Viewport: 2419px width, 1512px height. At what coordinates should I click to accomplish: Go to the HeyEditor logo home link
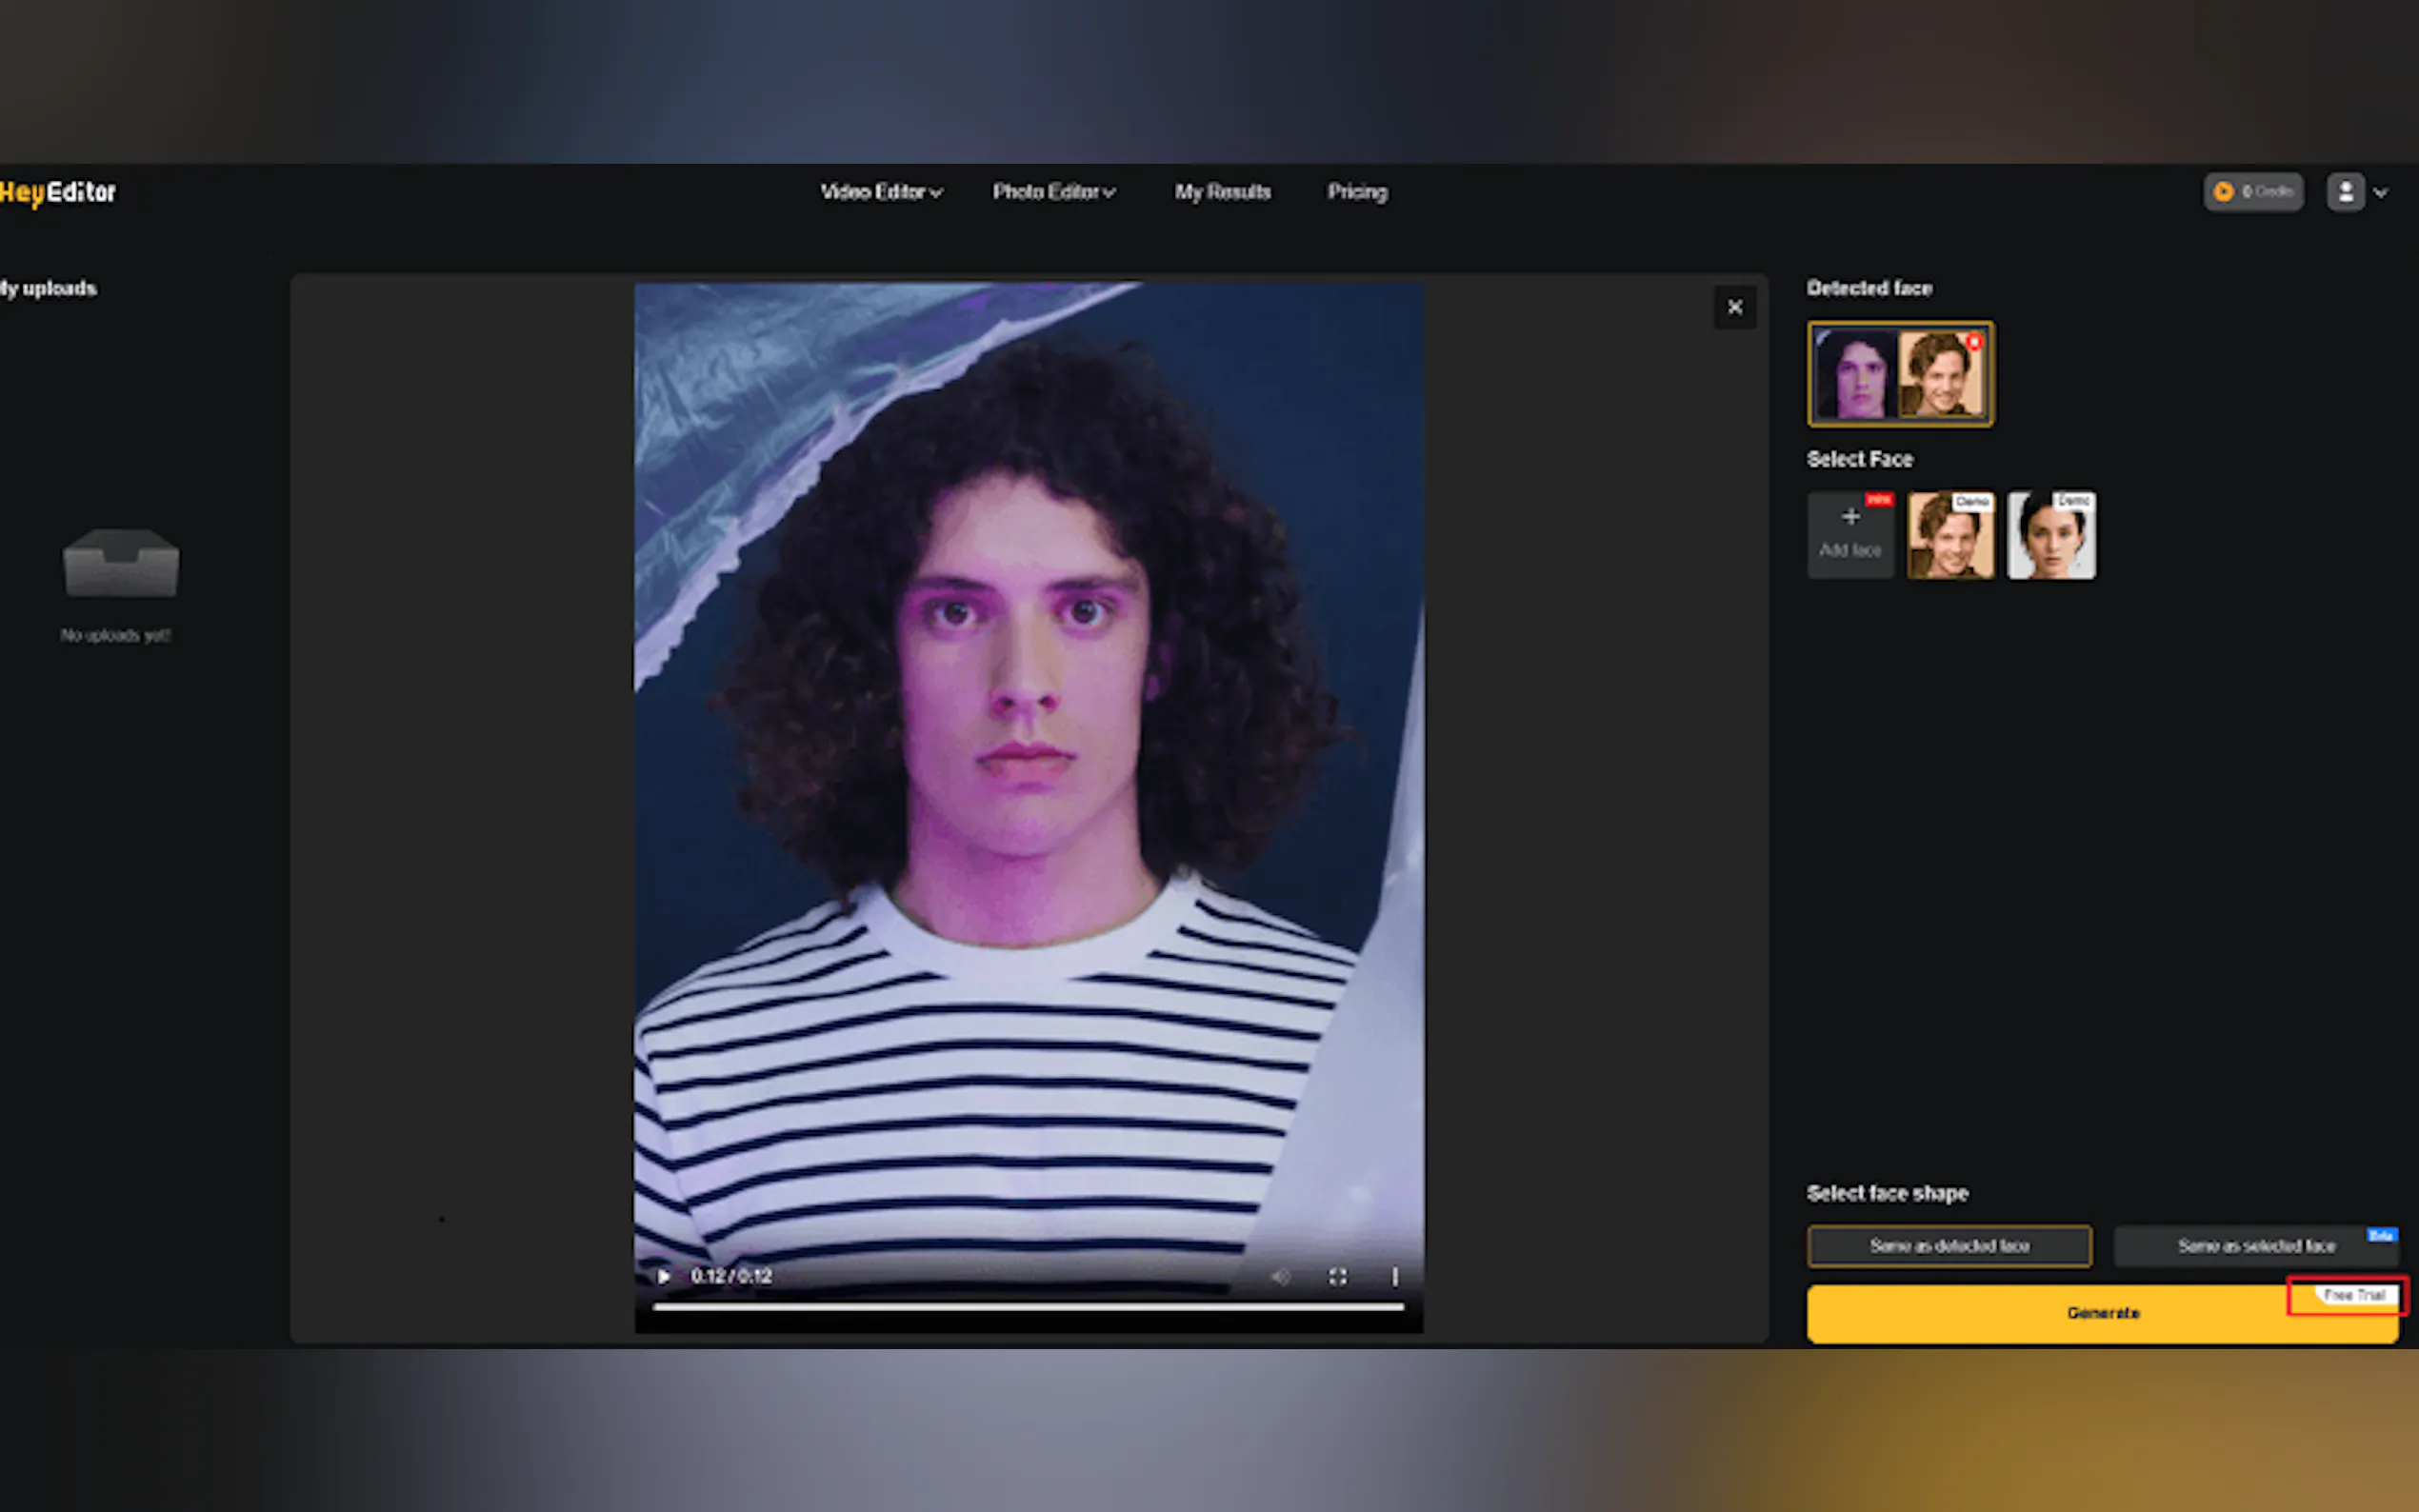(x=58, y=192)
